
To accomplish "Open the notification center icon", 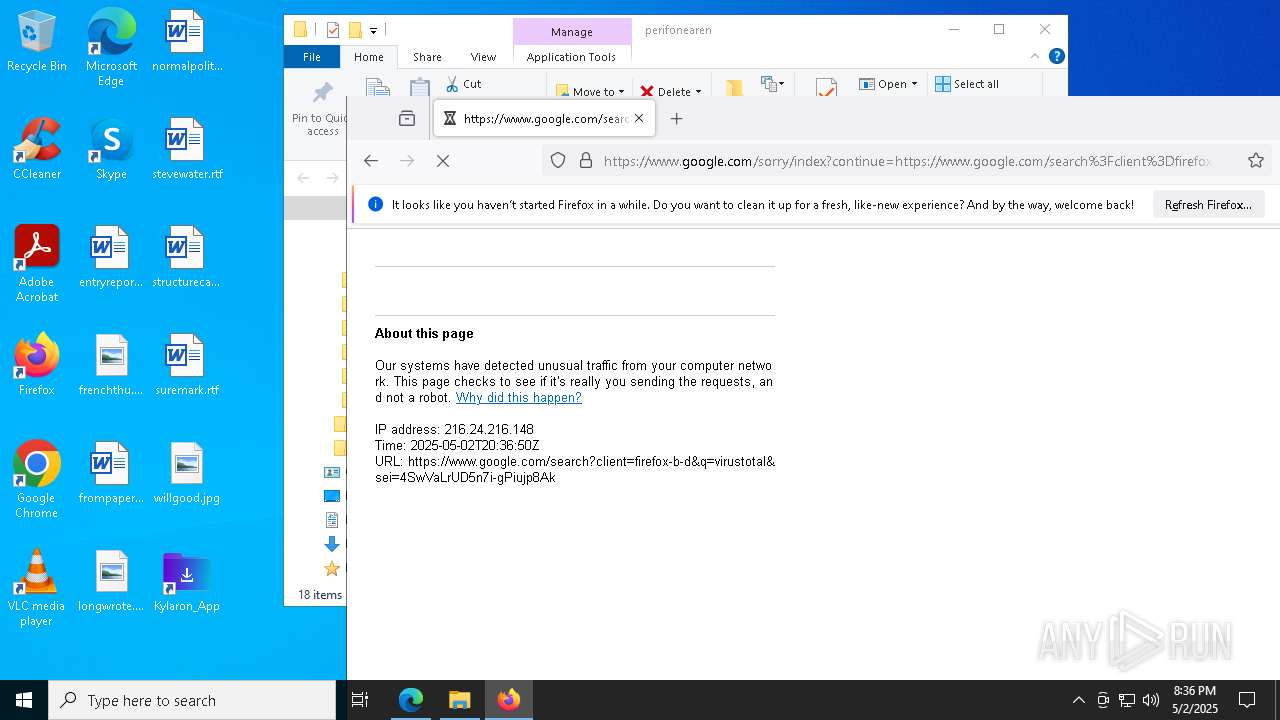I will click(1247, 700).
